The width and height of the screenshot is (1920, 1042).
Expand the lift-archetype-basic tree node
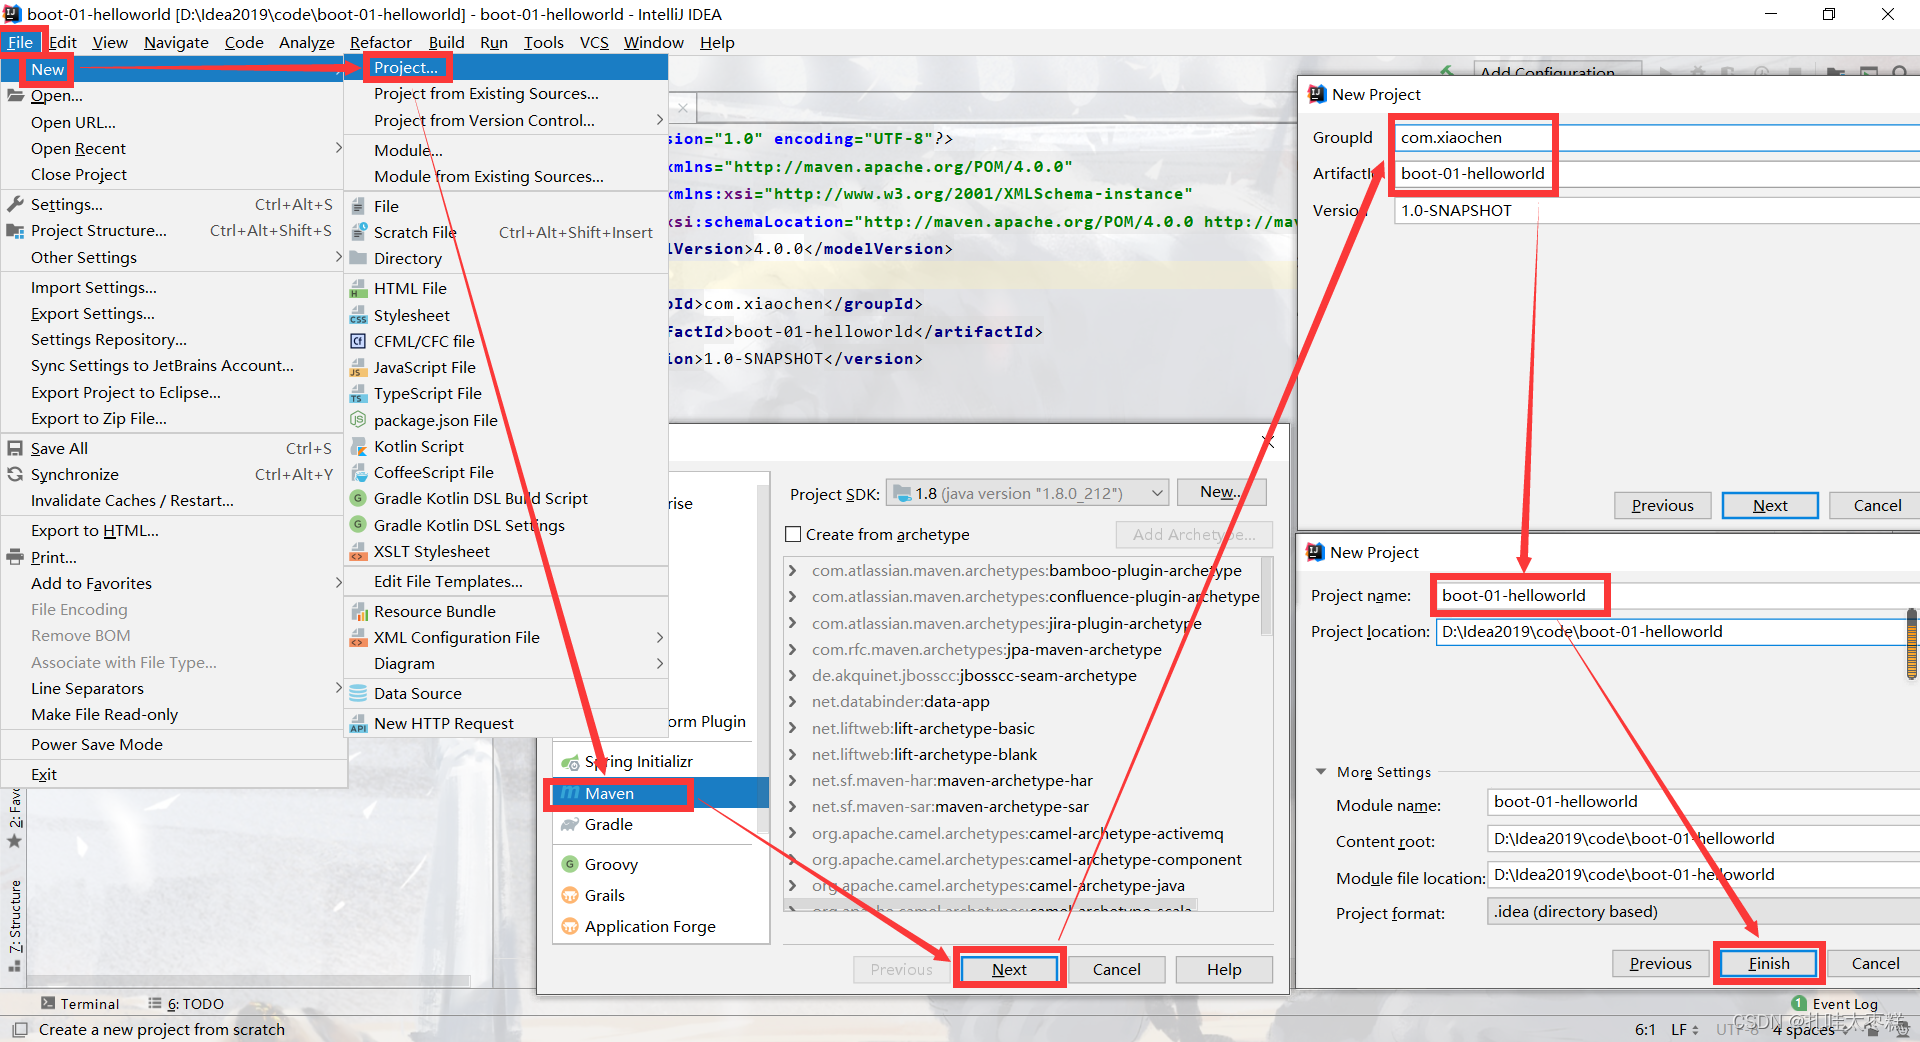click(793, 729)
